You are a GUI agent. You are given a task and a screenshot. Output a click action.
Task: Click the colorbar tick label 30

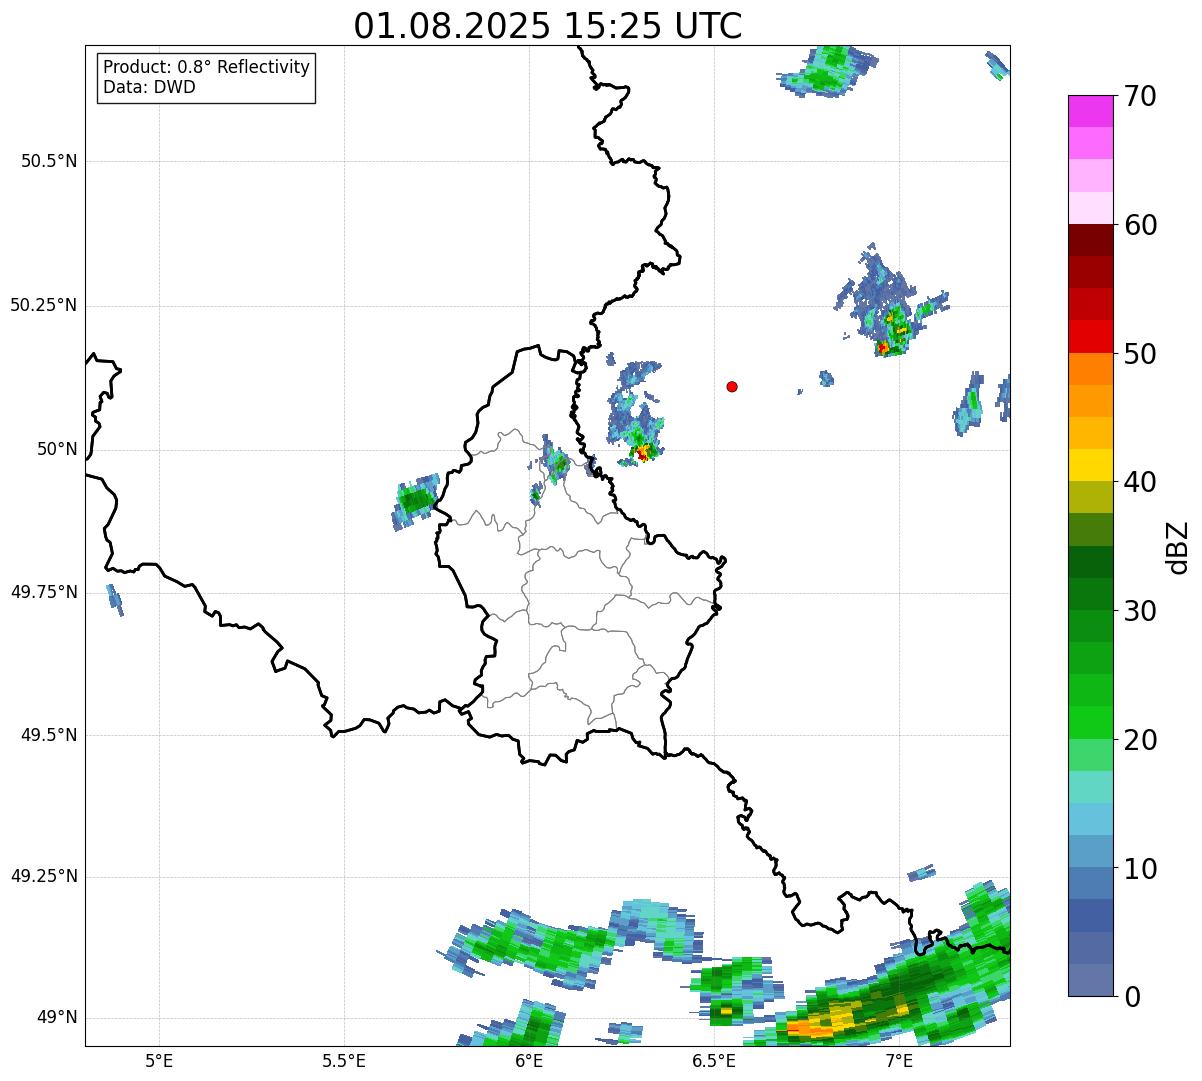(x=1140, y=611)
